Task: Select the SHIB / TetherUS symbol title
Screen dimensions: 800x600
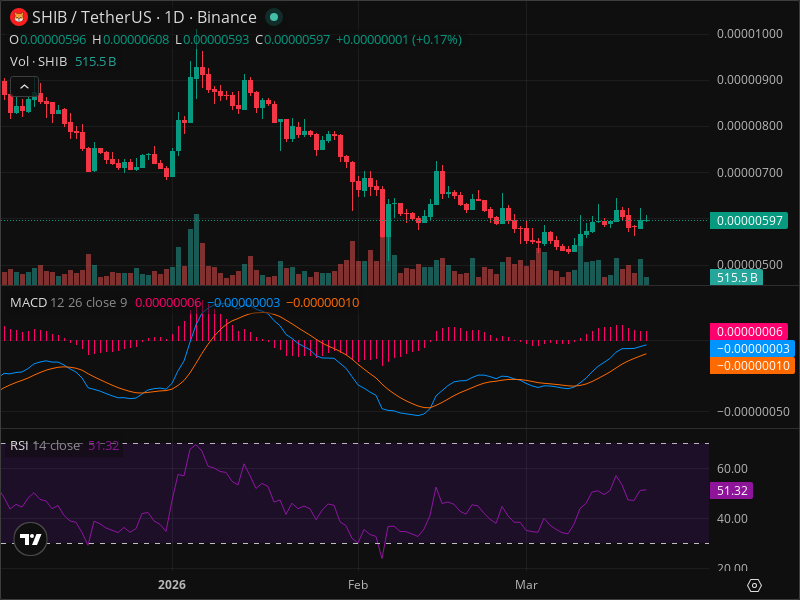Action: tap(144, 17)
